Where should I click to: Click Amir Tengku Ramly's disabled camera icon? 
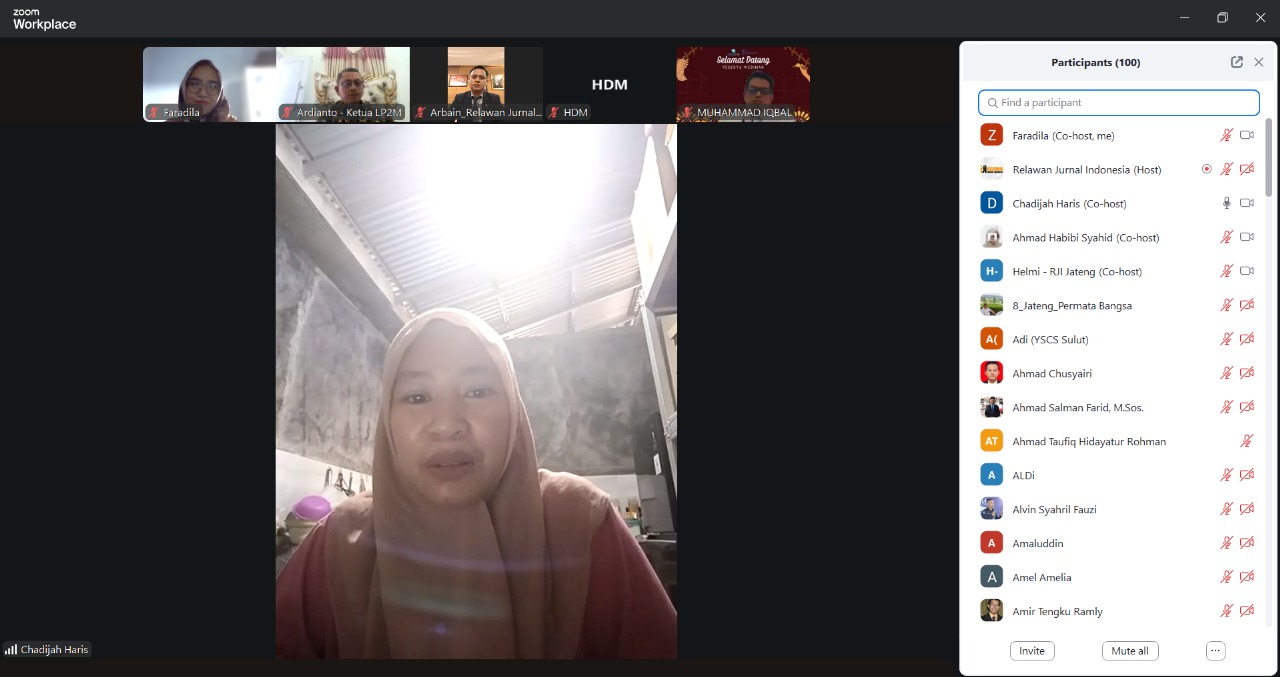(x=1247, y=611)
